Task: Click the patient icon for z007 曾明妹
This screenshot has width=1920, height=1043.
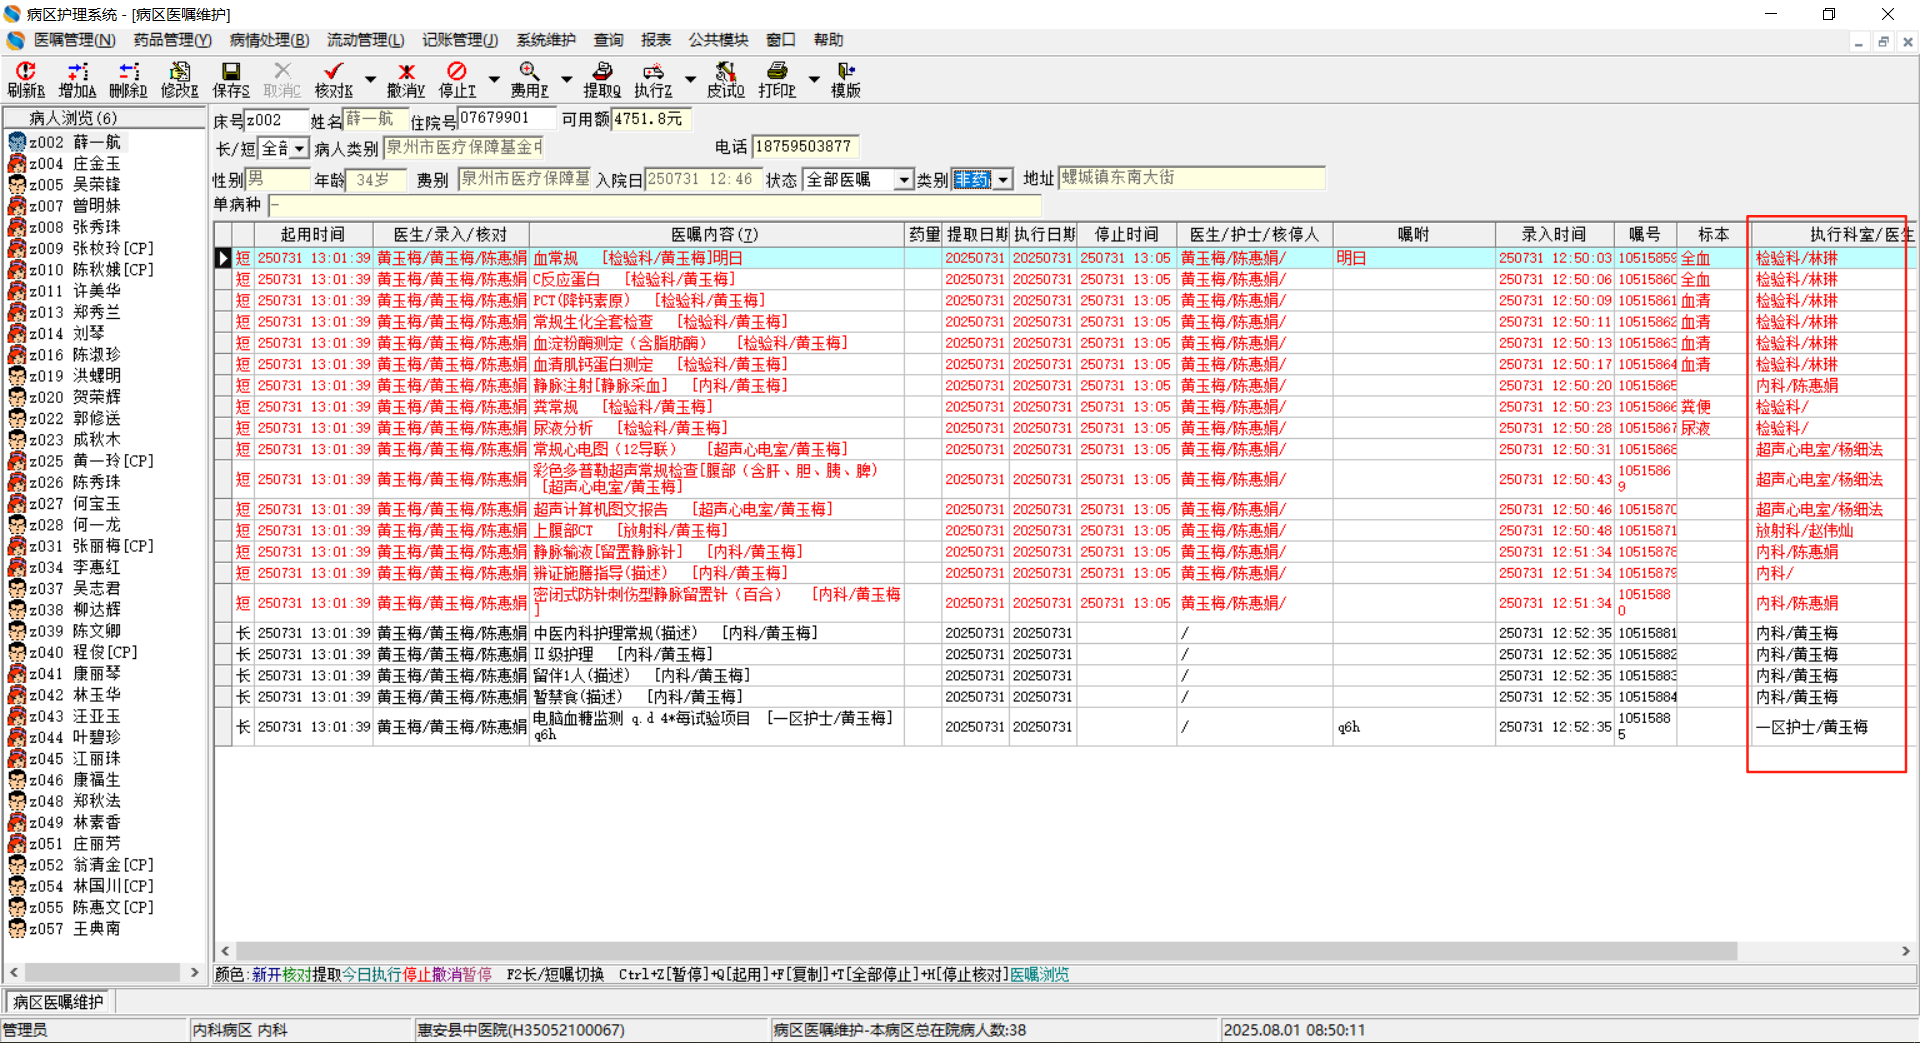Action: click(x=17, y=206)
